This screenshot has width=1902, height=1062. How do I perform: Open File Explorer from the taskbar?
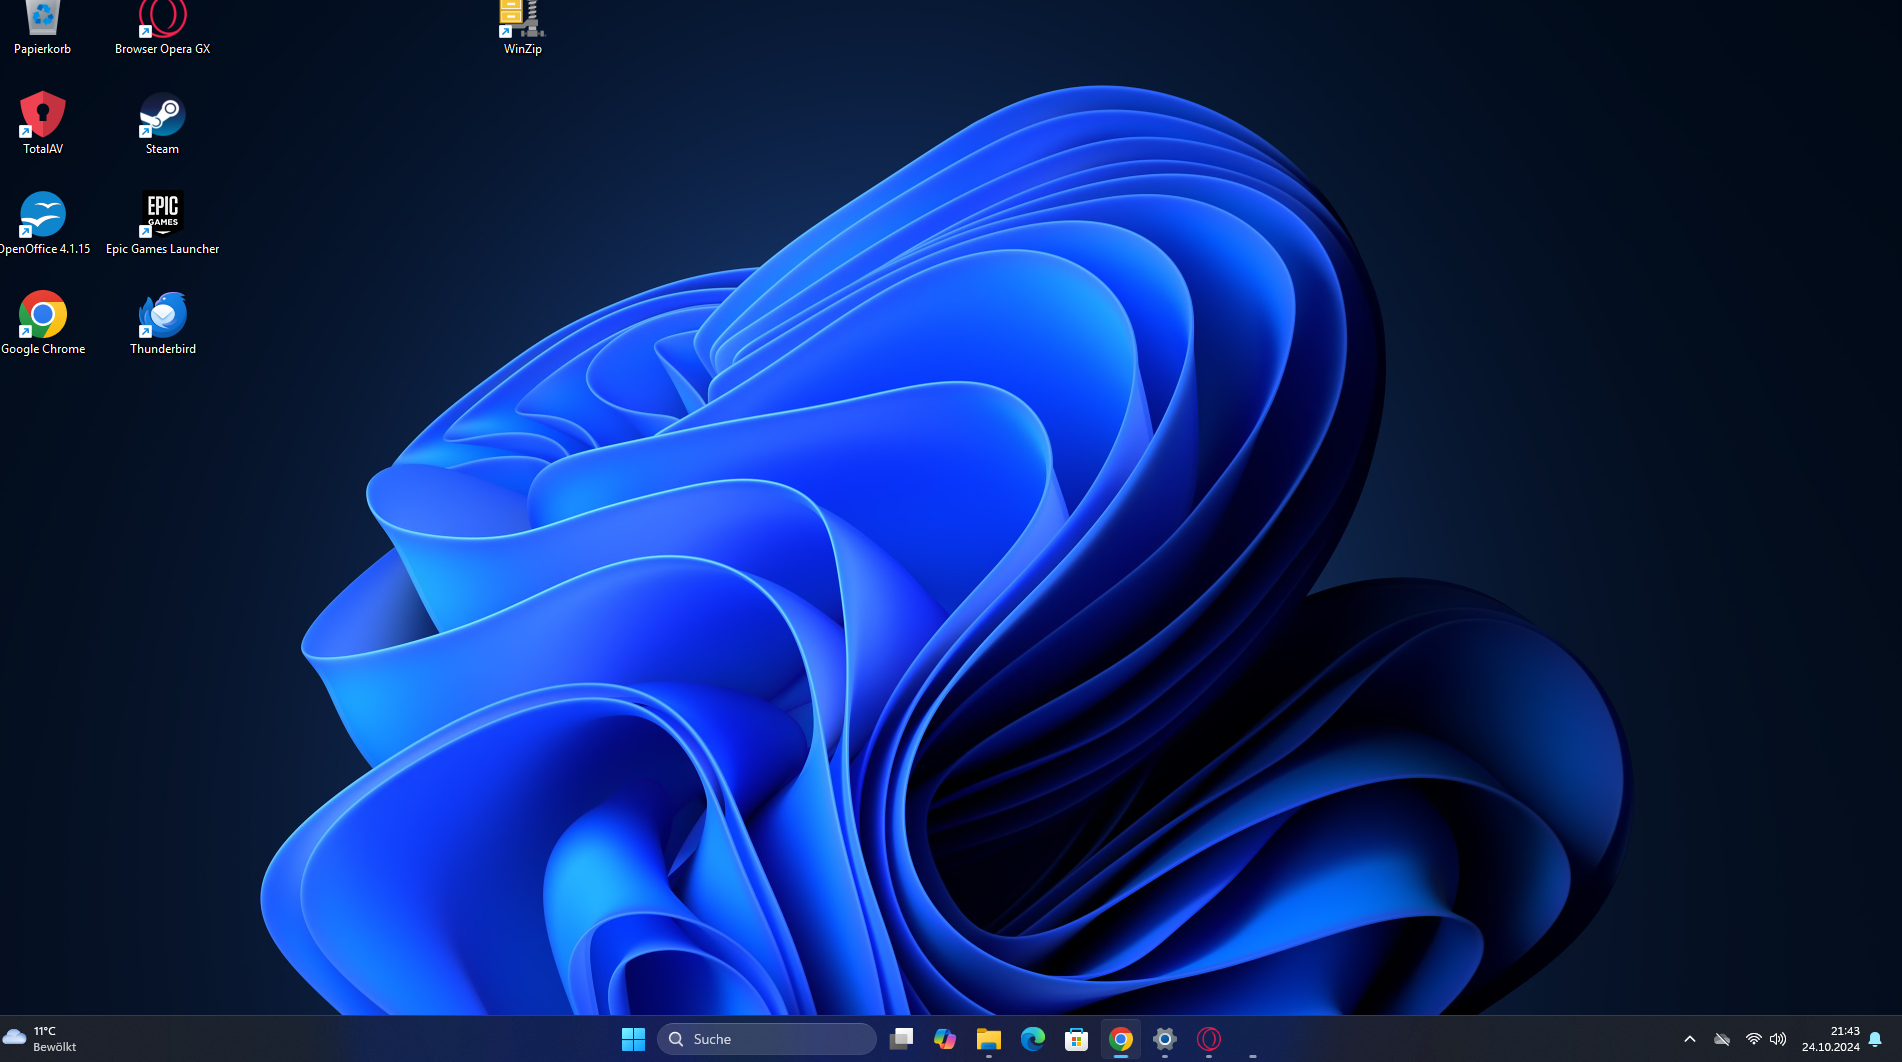(988, 1039)
